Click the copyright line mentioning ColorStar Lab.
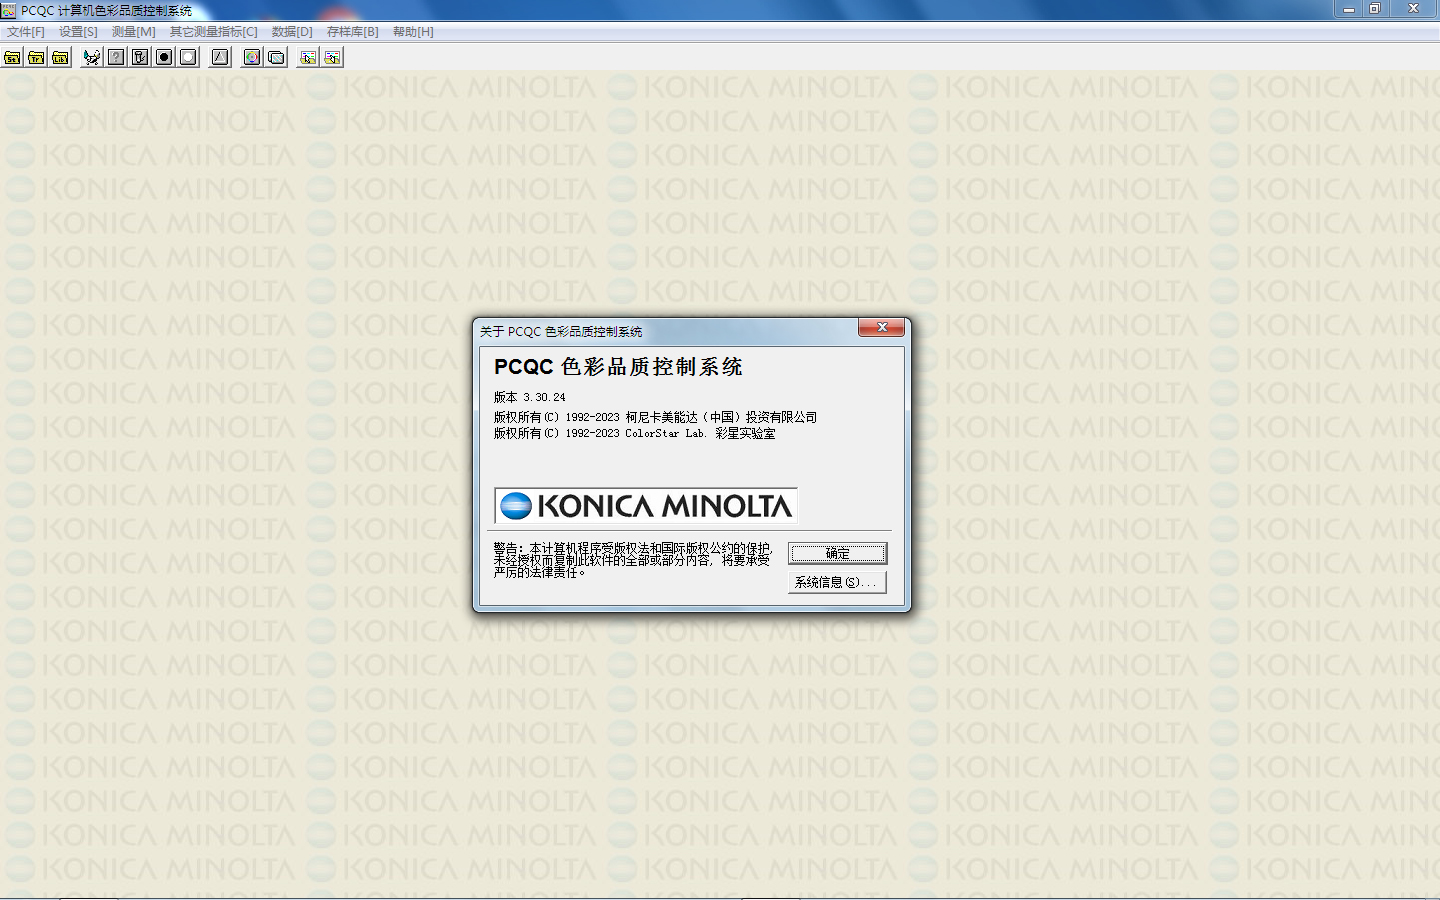 coord(634,433)
